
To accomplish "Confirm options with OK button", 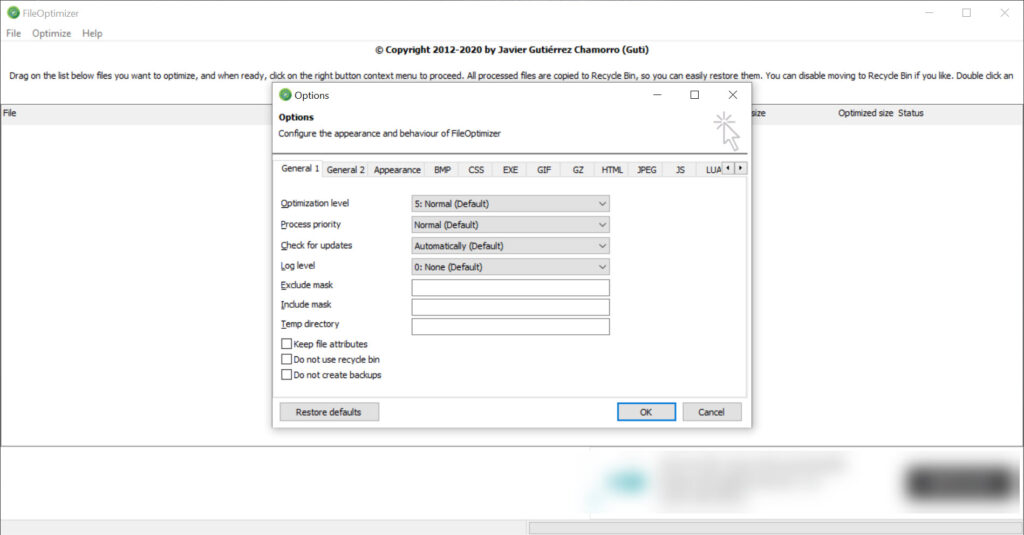I will click(x=646, y=412).
